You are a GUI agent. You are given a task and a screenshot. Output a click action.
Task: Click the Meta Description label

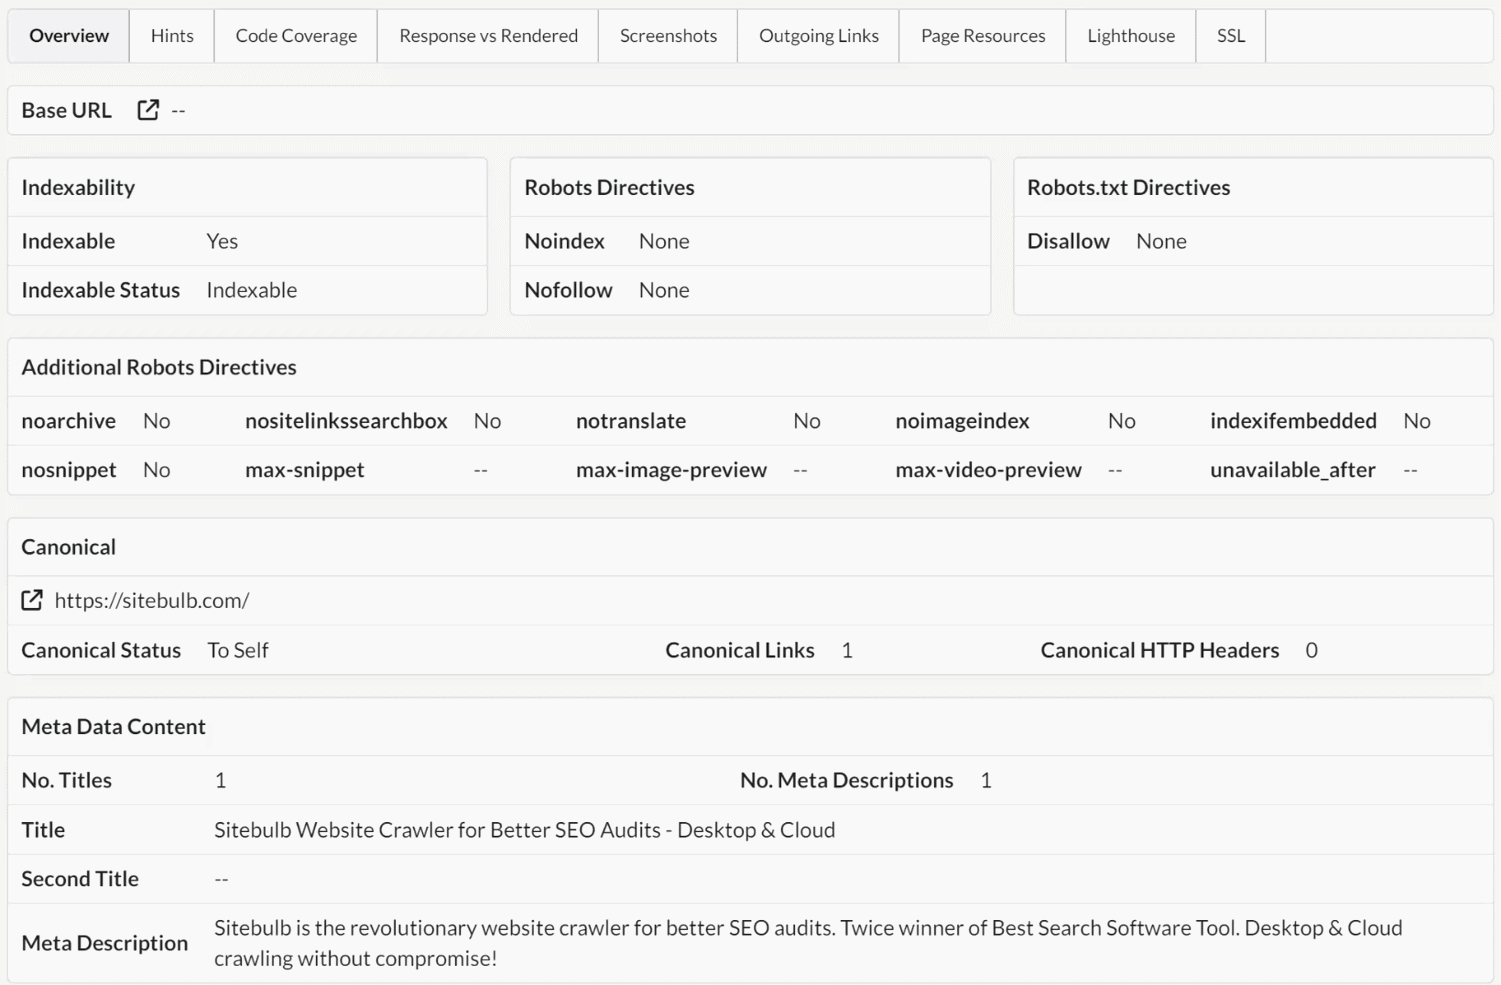105,943
